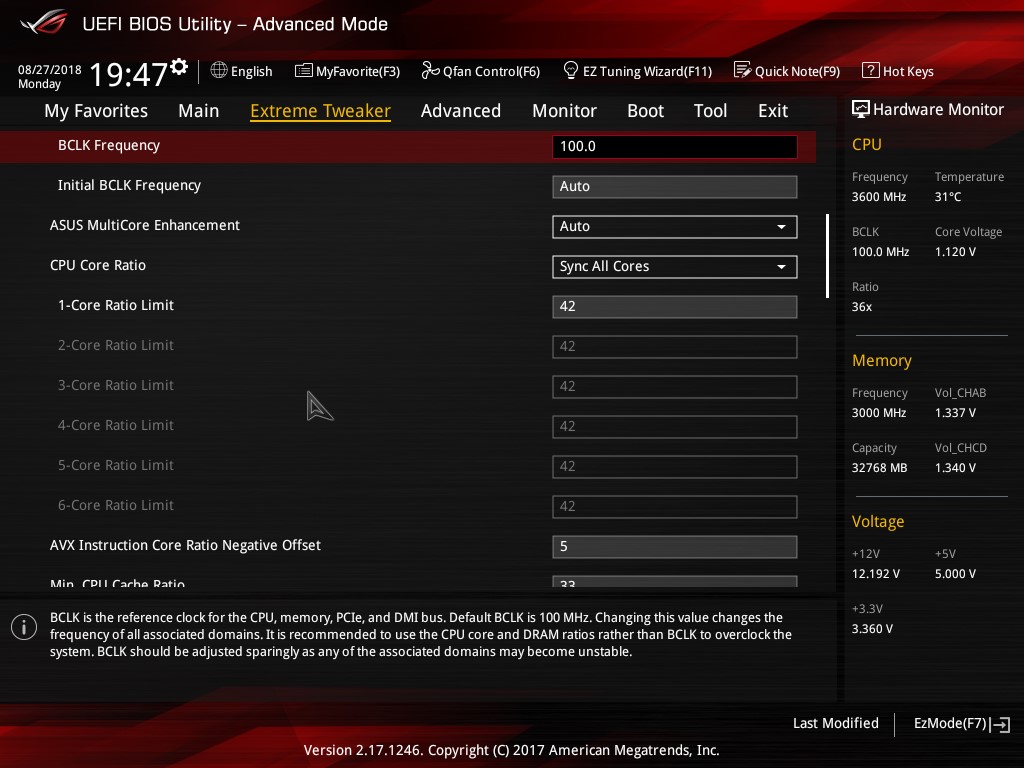This screenshot has height=768, width=1024.
Task: Click ASUS MultiCore Enhancement dropdown arrow
Action: tap(781, 227)
